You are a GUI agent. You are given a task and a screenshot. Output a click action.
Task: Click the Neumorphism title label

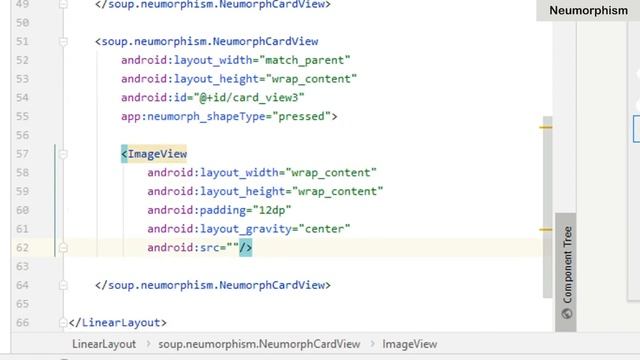589,11
